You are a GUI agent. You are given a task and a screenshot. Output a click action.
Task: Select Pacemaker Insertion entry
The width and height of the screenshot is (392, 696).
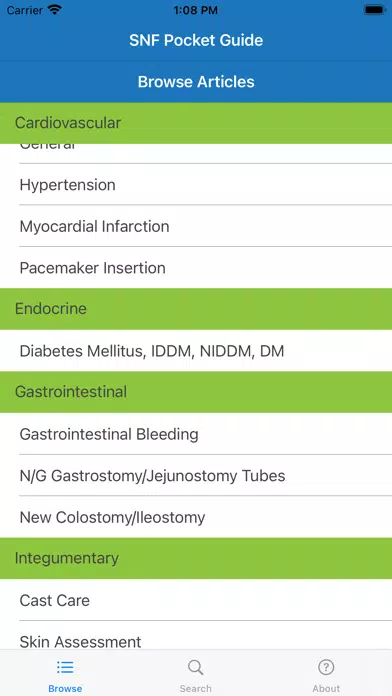[196, 268]
